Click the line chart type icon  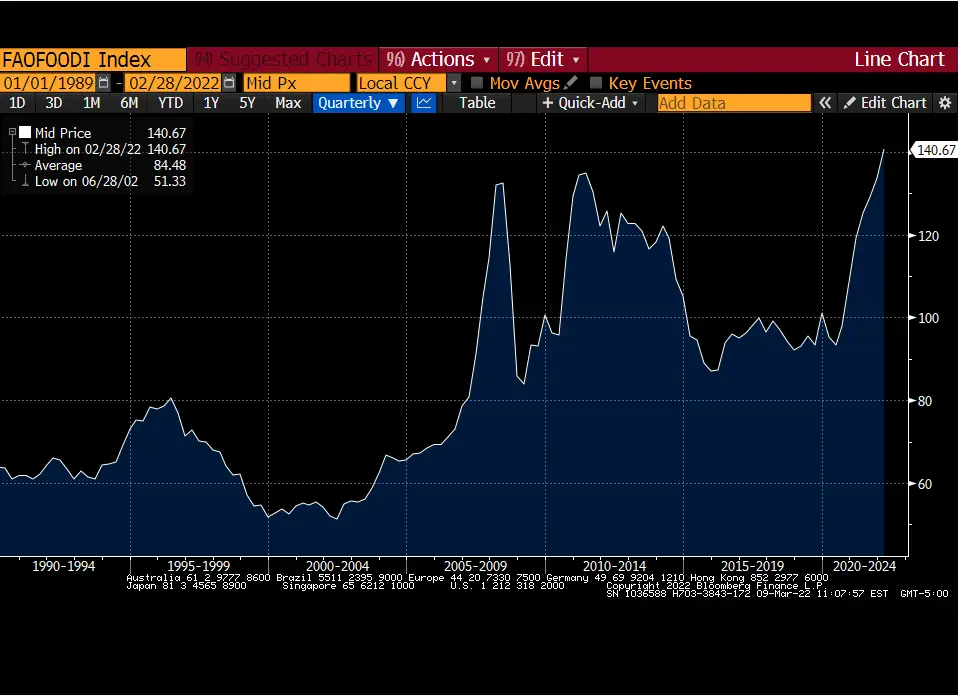[x=424, y=103]
